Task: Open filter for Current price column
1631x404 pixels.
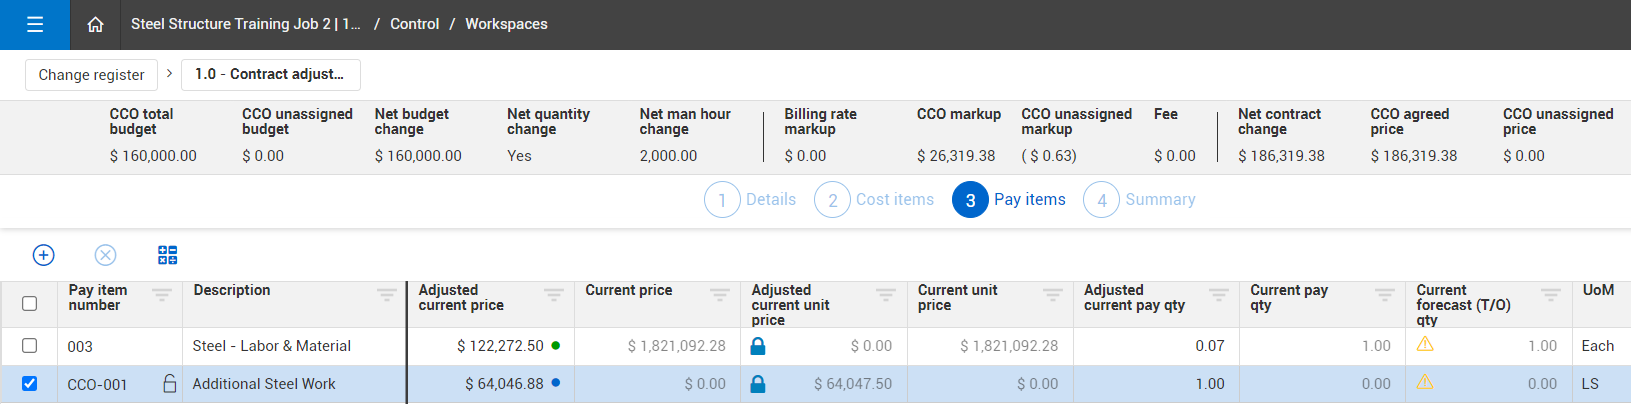Action: click(x=719, y=294)
